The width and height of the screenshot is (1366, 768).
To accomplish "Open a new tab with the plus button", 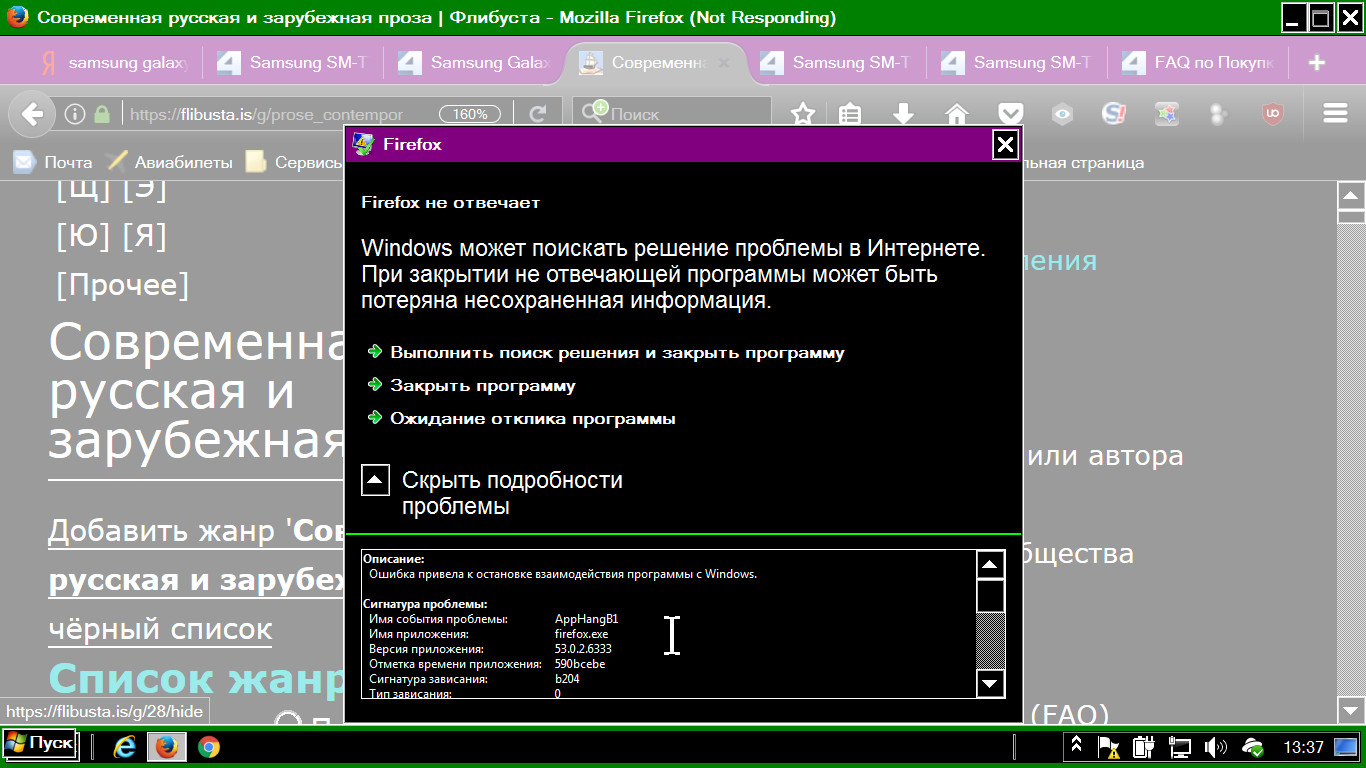I will point(1317,63).
